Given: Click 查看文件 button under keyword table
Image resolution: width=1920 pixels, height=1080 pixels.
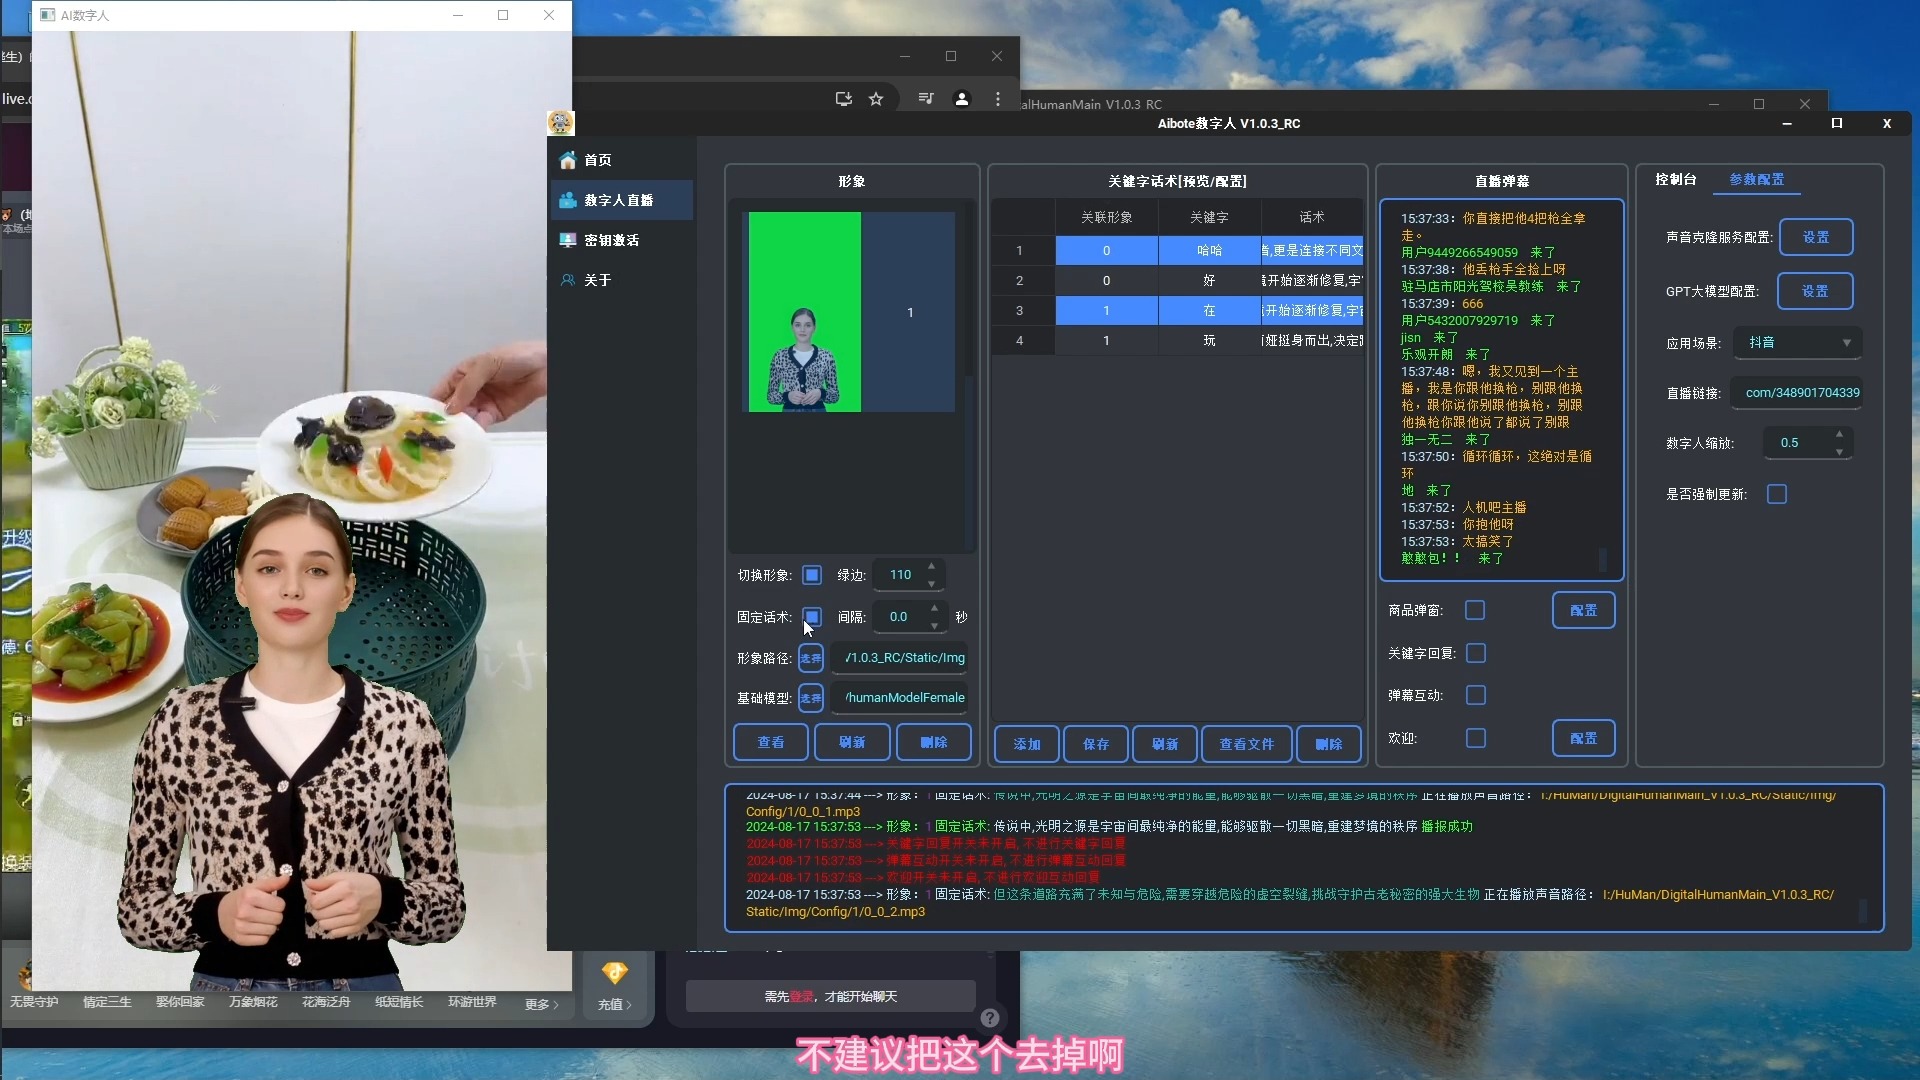Looking at the screenshot, I should click(1246, 744).
